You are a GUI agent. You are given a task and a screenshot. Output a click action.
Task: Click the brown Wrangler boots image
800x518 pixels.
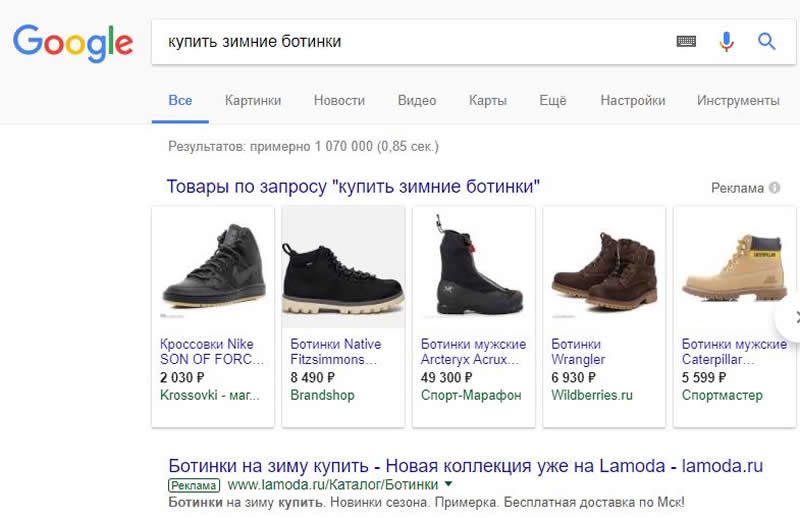(x=605, y=269)
